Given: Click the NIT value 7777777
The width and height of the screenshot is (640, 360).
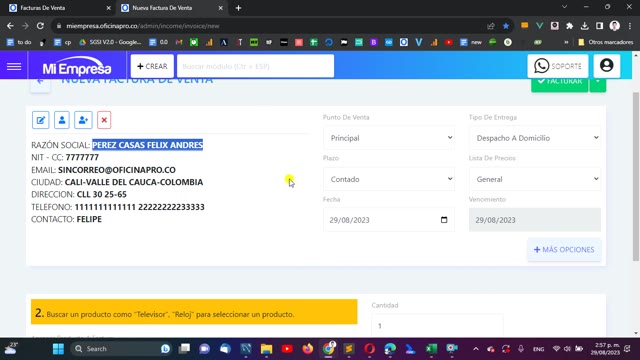Looking at the screenshot, I should (82, 157).
